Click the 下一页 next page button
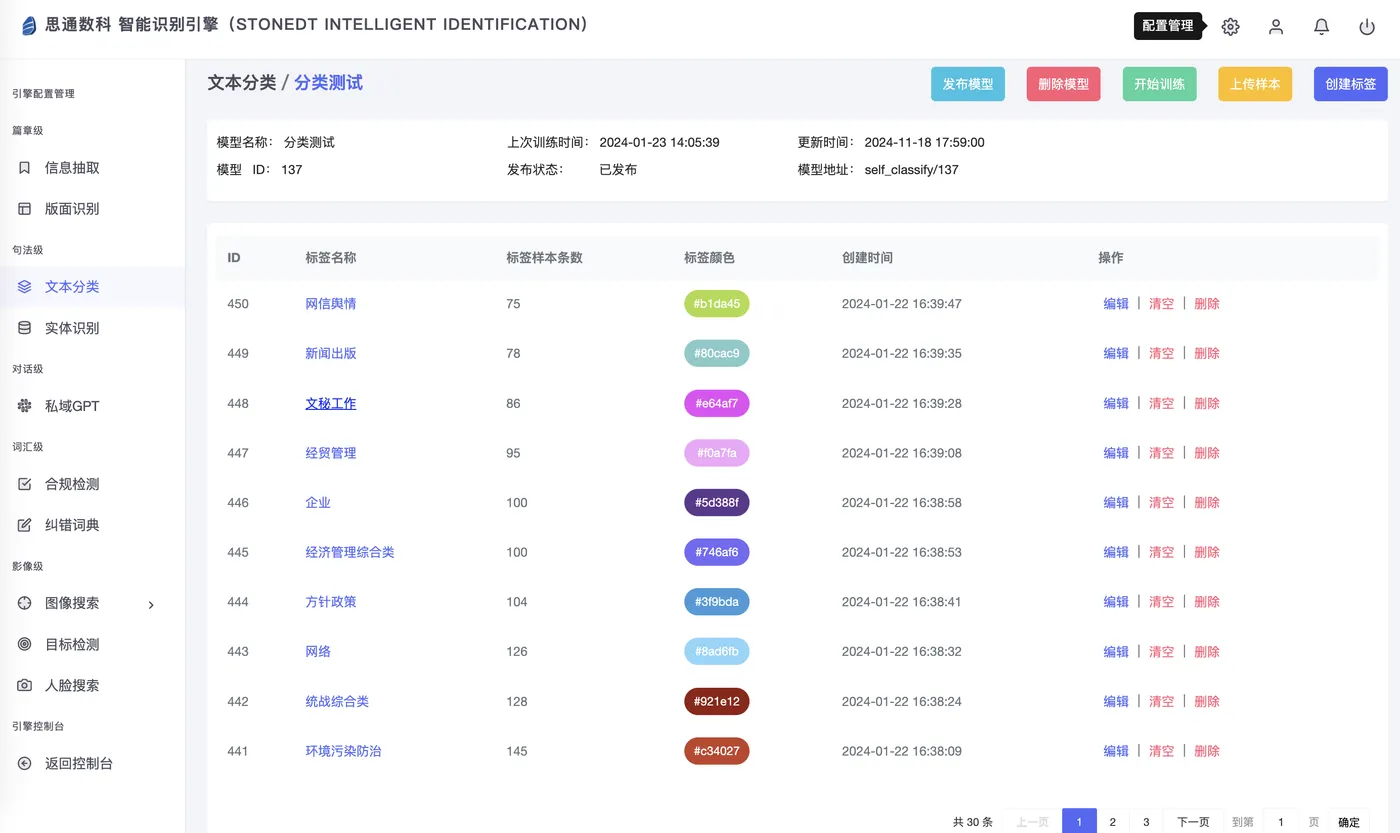 click(1193, 822)
